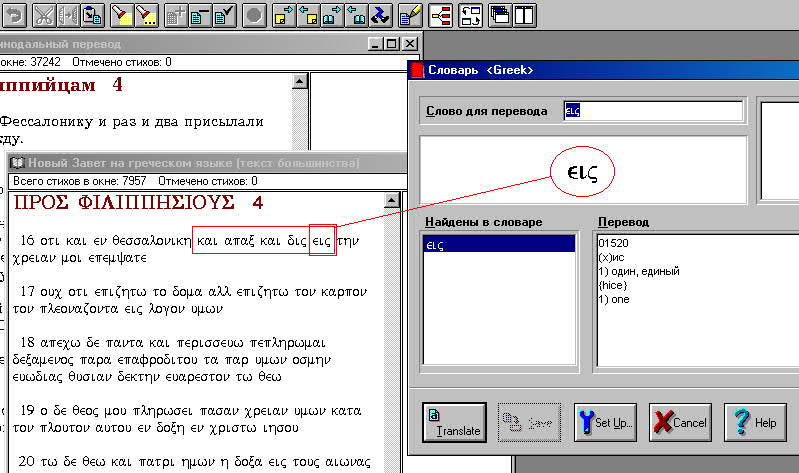Open Help from the dictionary dialog
Viewport: 799px width, 473px height.
point(755,423)
